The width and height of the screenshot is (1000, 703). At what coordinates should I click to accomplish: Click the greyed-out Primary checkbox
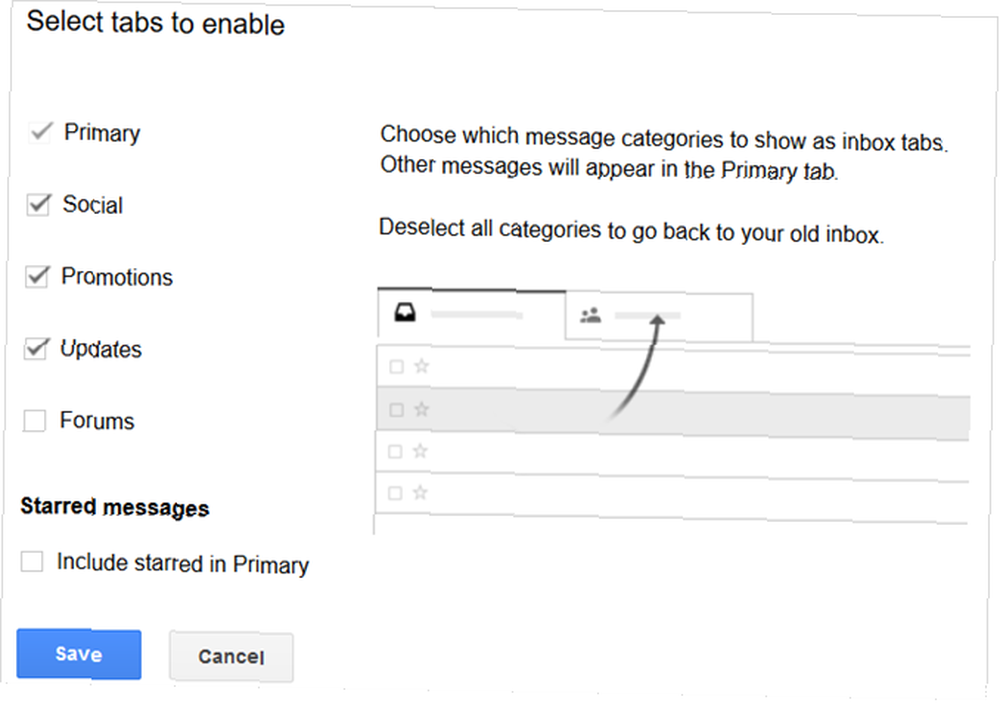click(41, 132)
